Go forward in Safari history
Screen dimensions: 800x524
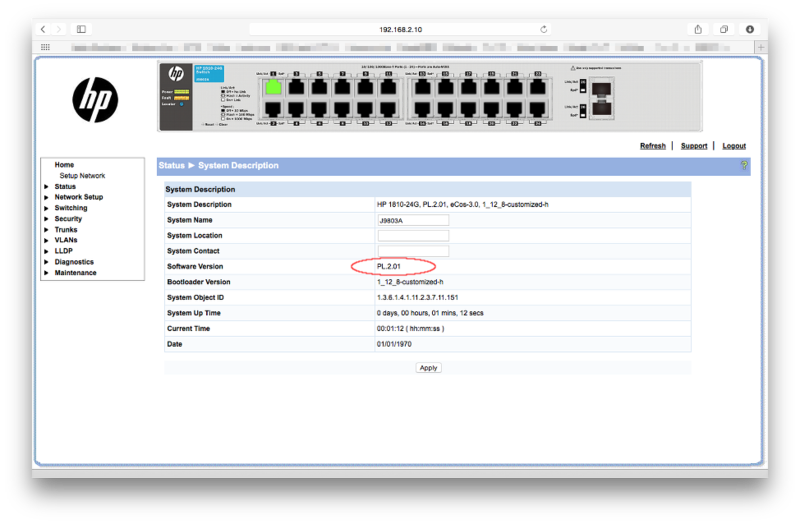pos(59,29)
